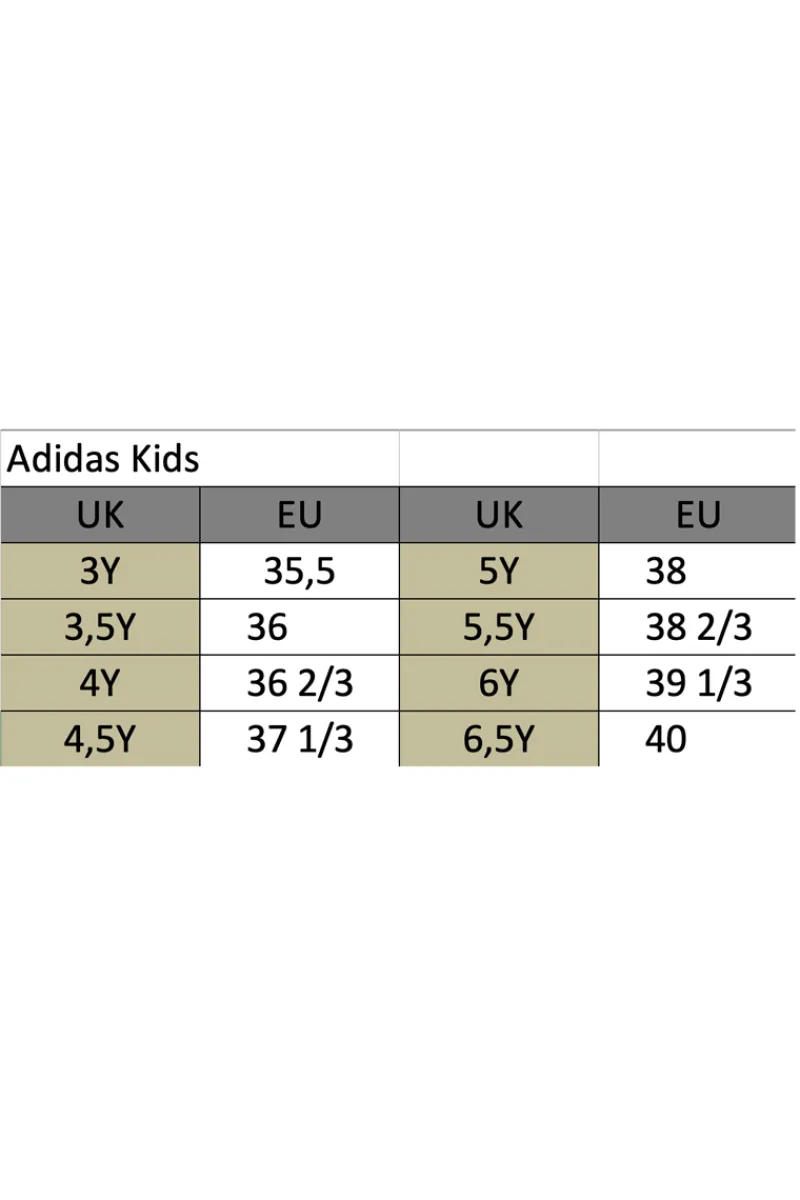Select the 6Y size cell

click(499, 683)
